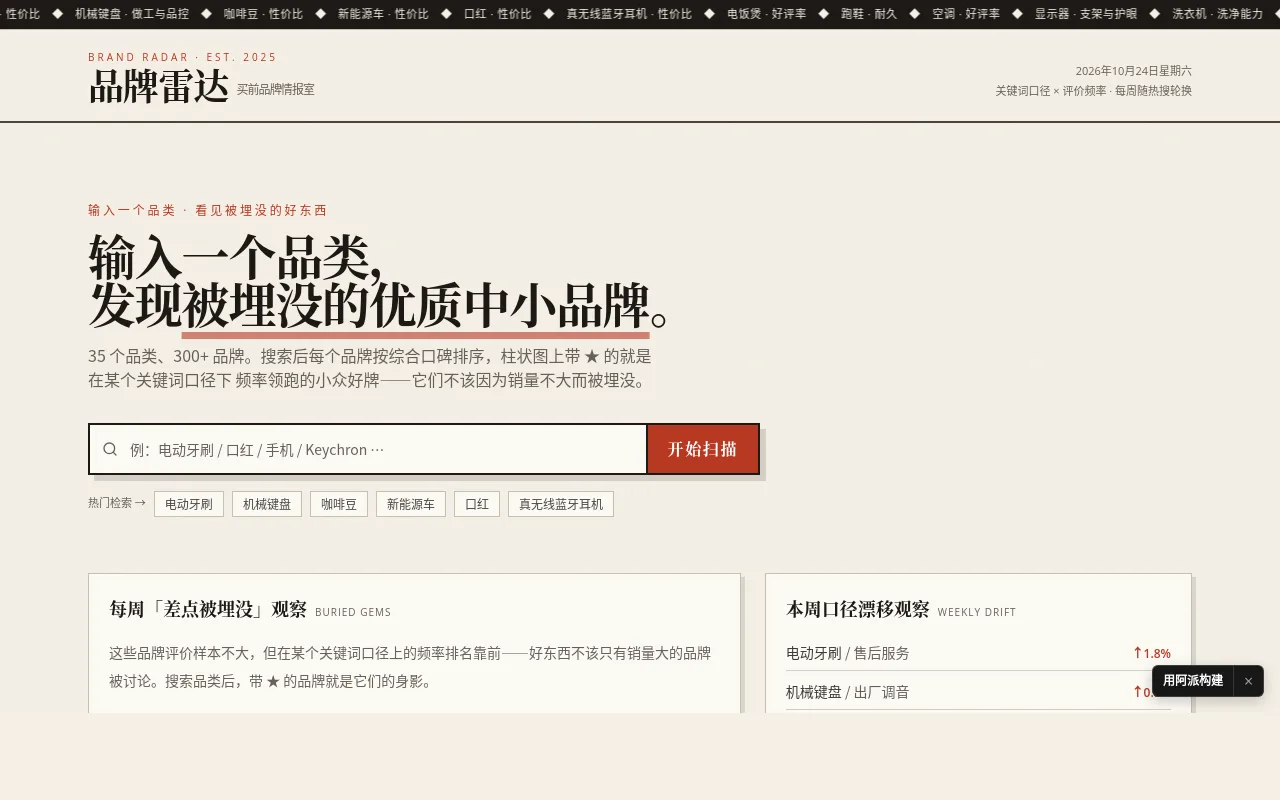Open ticker item 口红 · 性价比

click(498, 14)
